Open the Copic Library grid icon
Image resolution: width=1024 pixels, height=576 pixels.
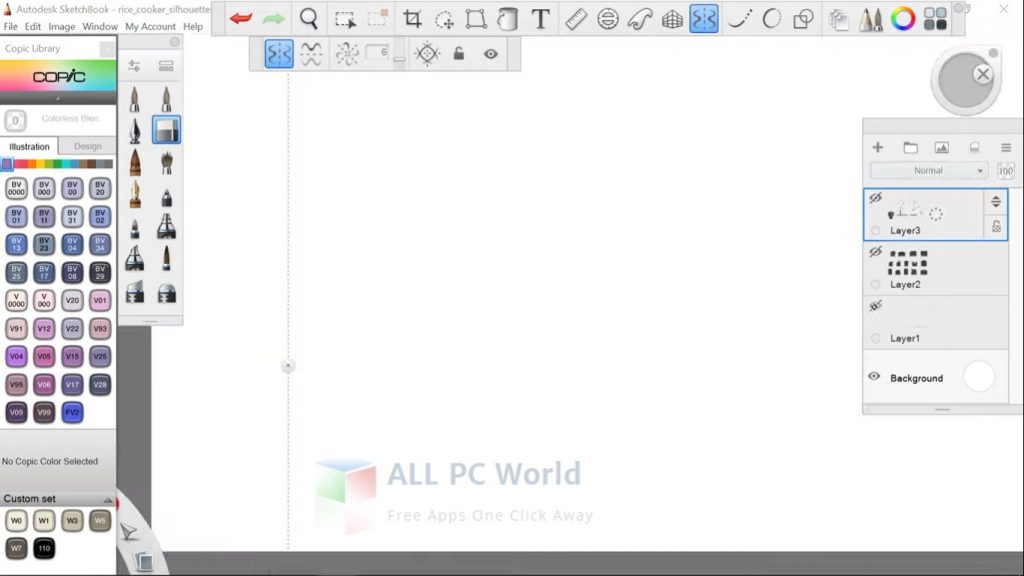coord(935,19)
